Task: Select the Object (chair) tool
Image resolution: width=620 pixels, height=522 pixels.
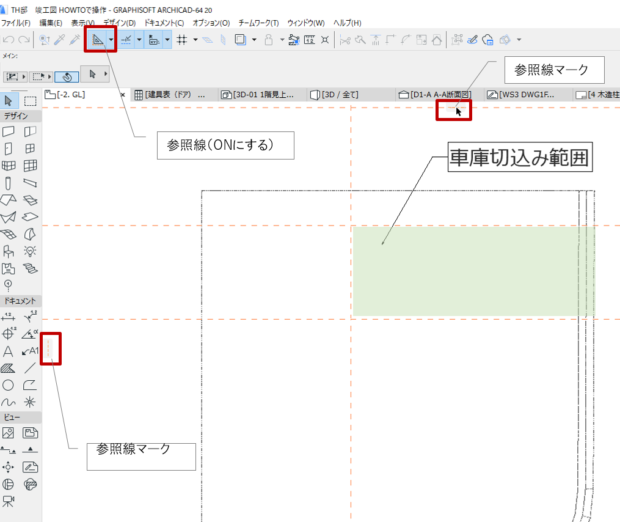Action: (x=8, y=251)
